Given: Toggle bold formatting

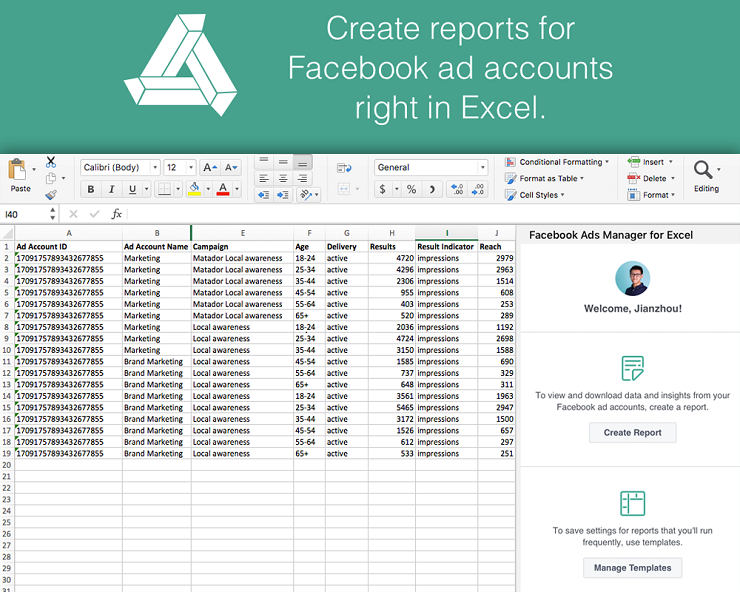Looking at the screenshot, I should (x=90, y=189).
